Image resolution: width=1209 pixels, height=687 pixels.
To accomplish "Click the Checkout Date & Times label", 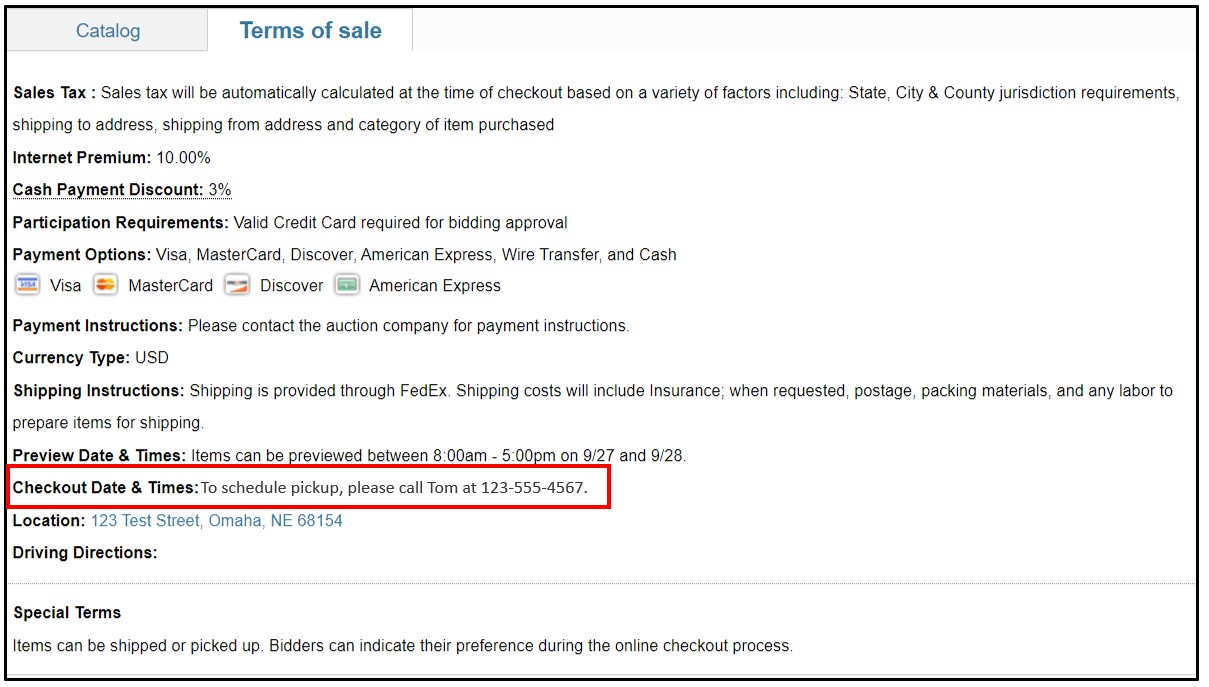I will (x=106, y=487).
